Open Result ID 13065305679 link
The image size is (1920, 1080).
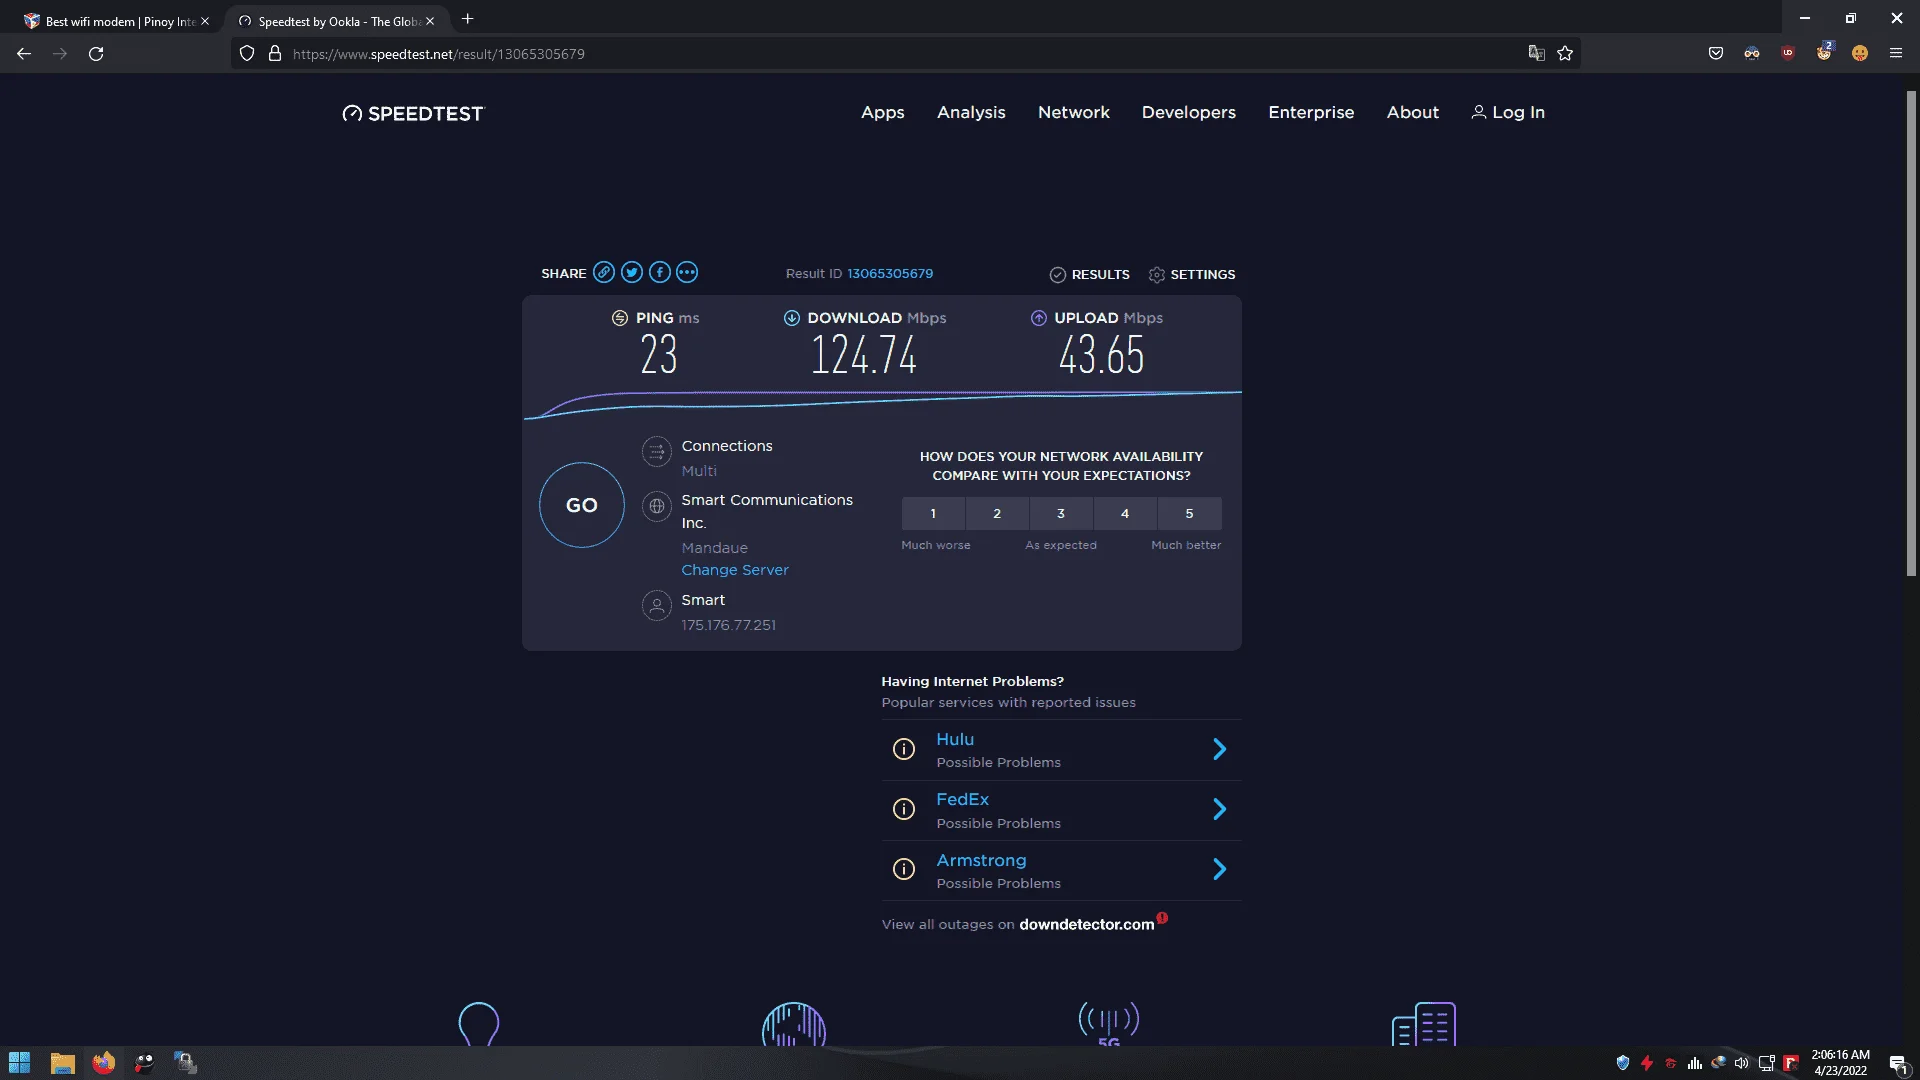(x=890, y=274)
